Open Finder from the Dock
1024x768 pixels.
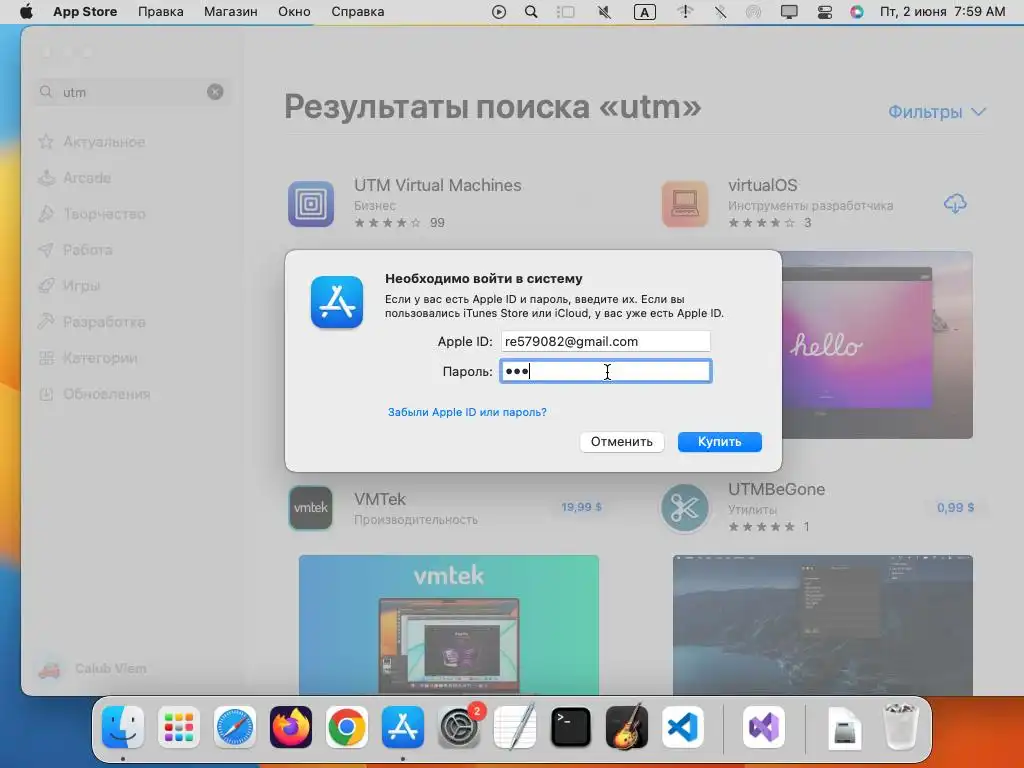(x=123, y=727)
